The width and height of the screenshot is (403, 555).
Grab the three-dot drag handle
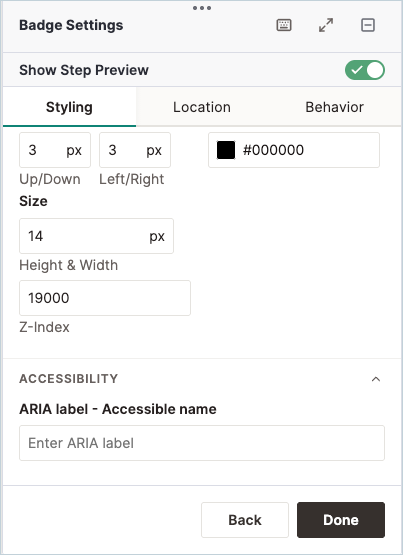(202, 8)
